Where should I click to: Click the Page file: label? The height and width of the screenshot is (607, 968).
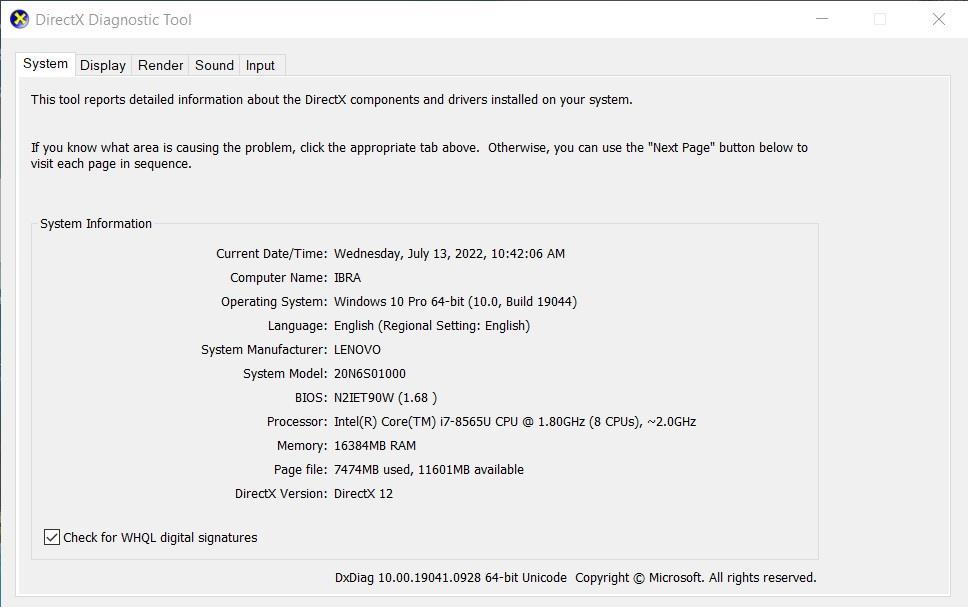click(301, 470)
